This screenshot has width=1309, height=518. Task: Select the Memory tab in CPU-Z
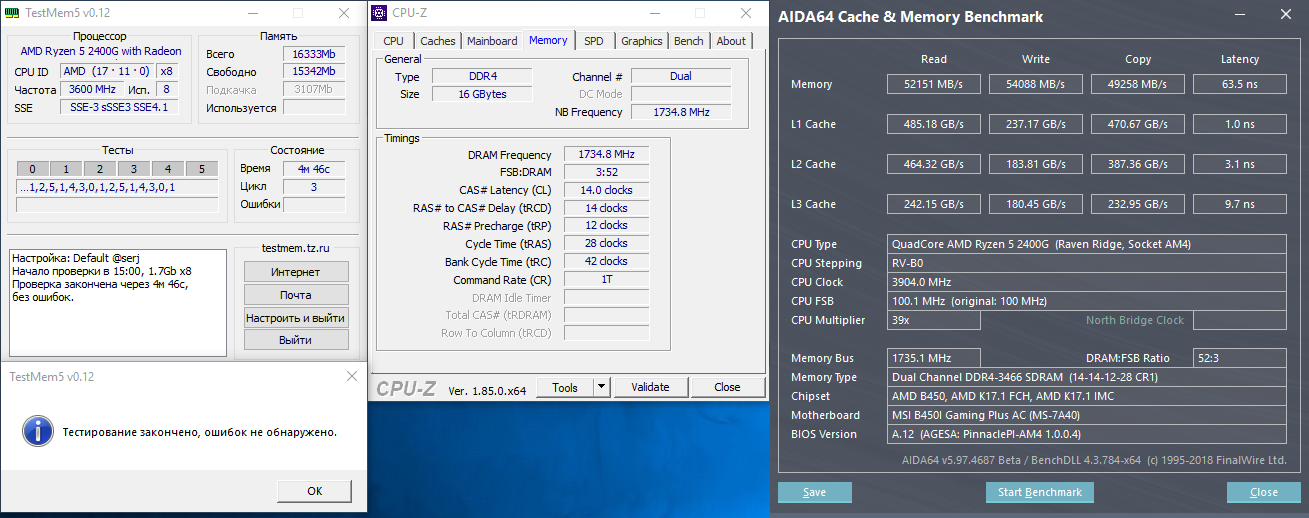[548, 40]
